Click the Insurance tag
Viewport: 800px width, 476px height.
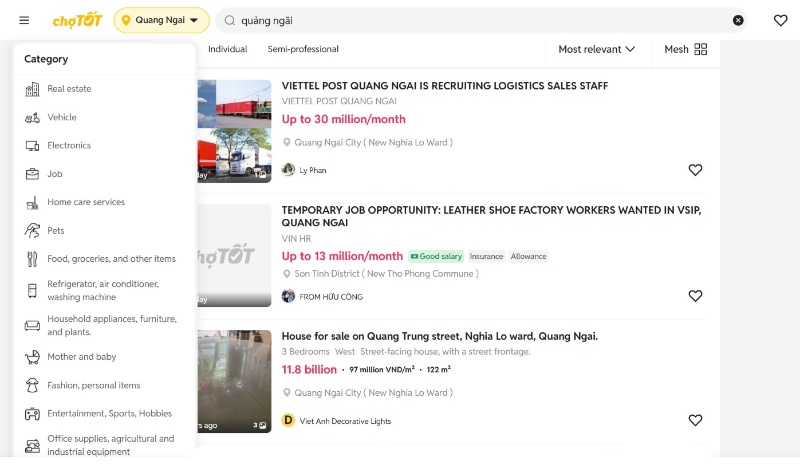[486, 256]
